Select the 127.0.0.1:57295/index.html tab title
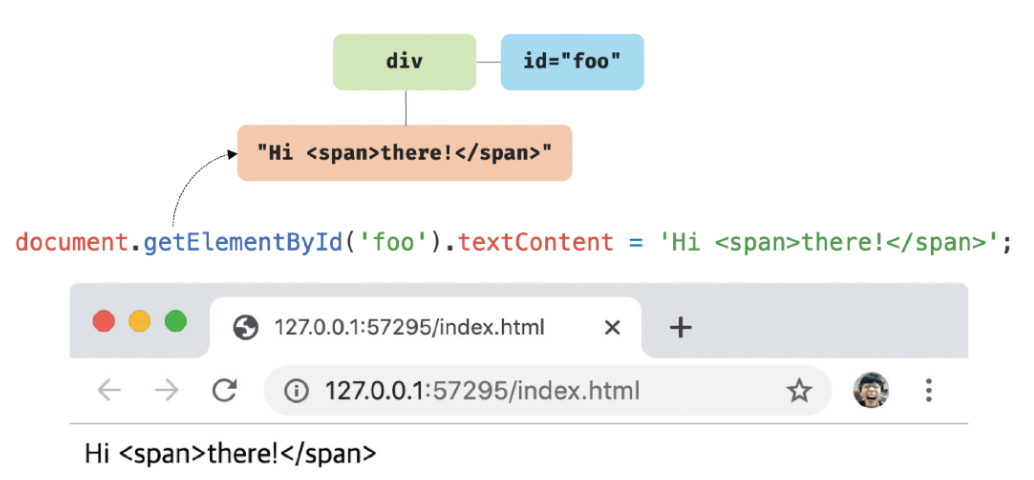Viewport: 1034px width, 480px height. click(409, 327)
